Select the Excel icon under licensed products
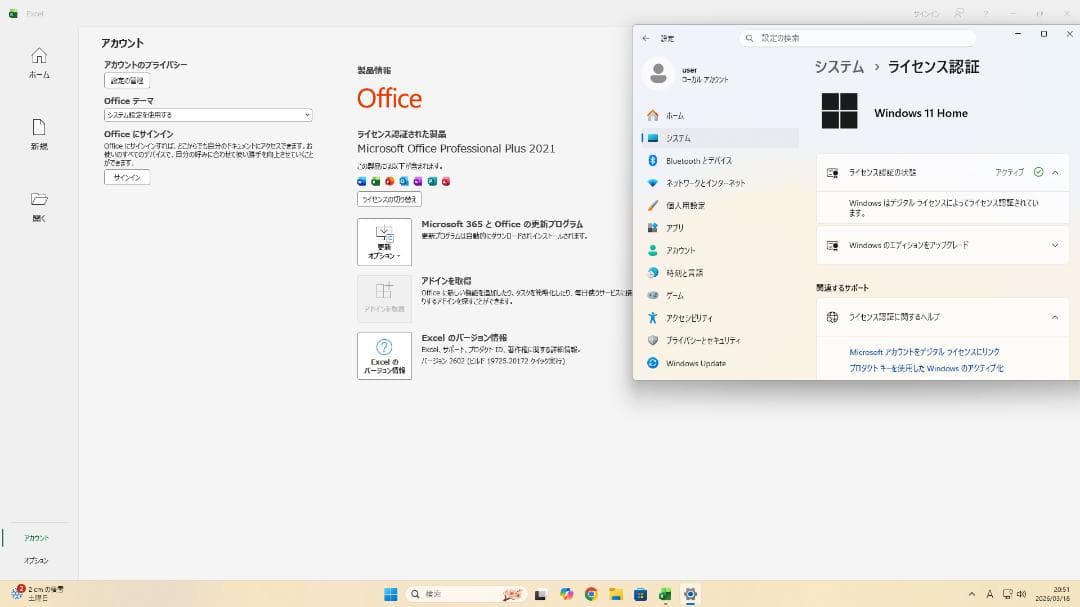This screenshot has height=607, width=1080. coord(374,180)
